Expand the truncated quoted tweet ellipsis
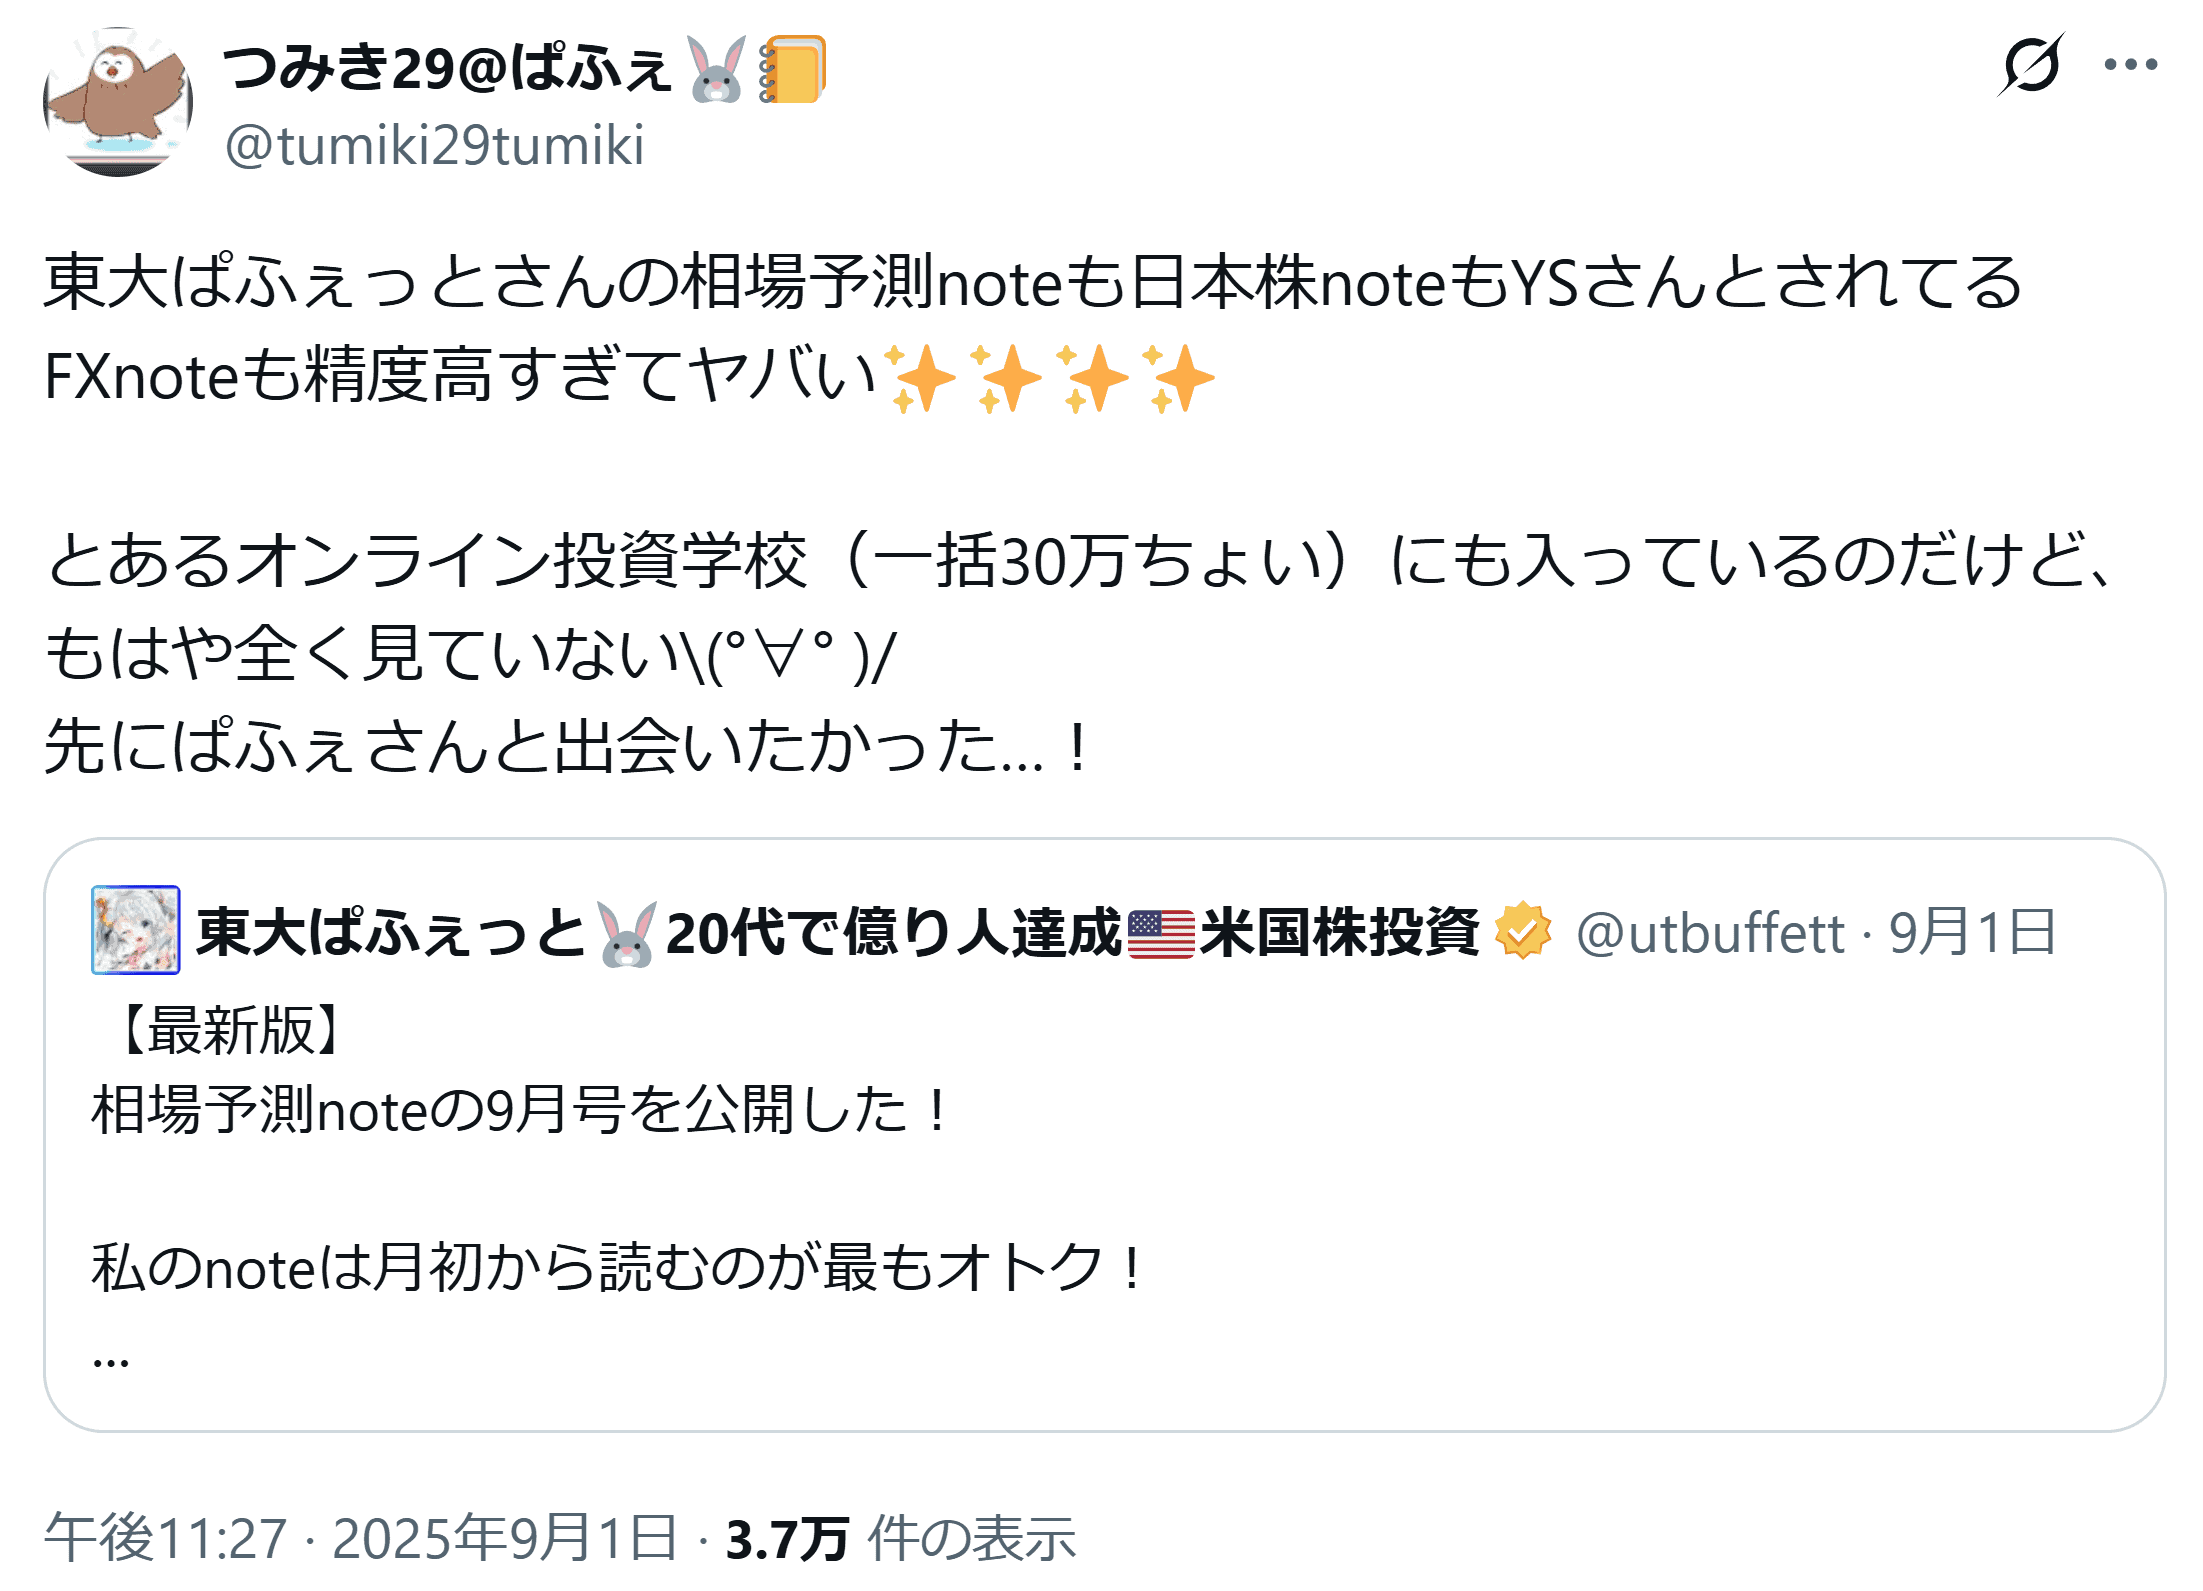The height and width of the screenshot is (1591, 2203). [x=110, y=1357]
